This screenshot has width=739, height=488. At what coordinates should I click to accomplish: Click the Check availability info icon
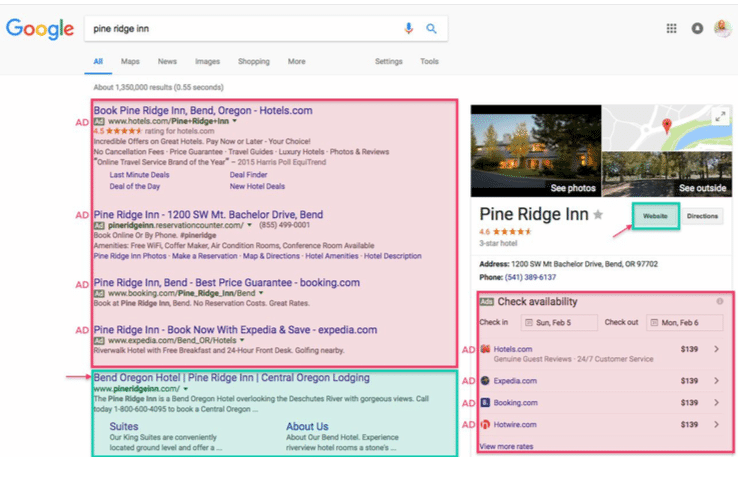coord(720,301)
